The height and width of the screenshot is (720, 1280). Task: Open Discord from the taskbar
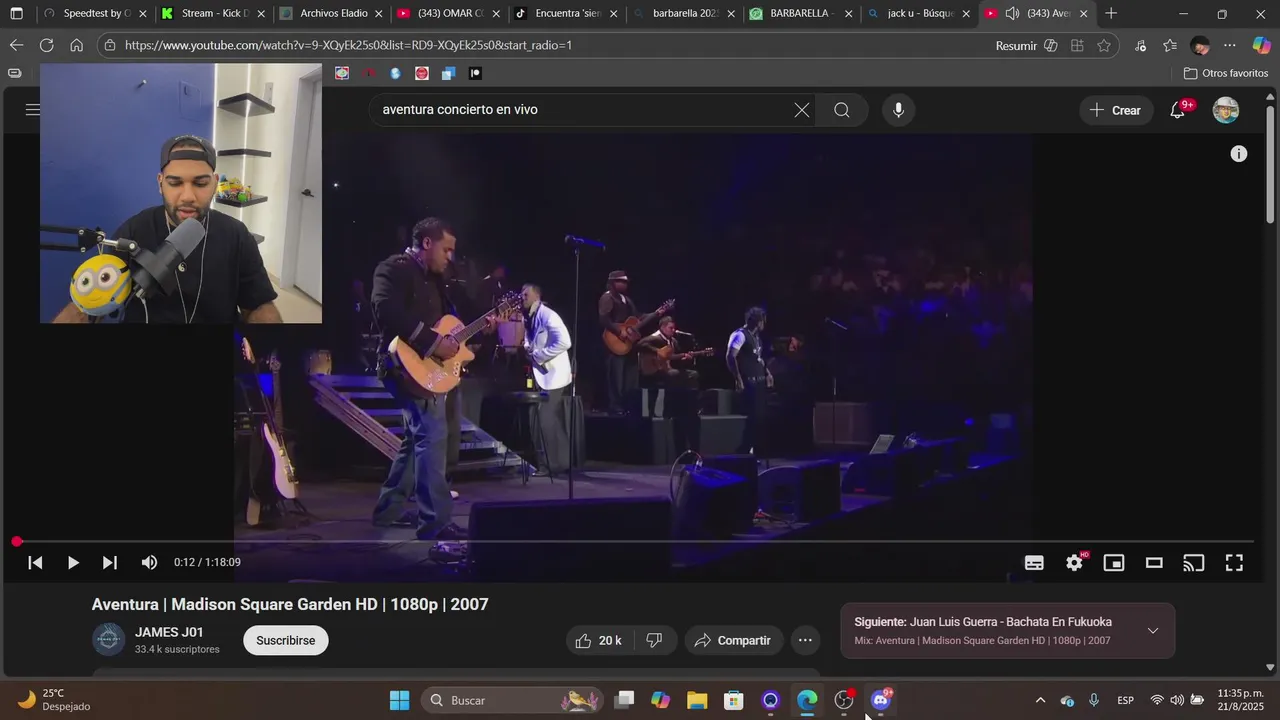pyautogui.click(x=881, y=700)
